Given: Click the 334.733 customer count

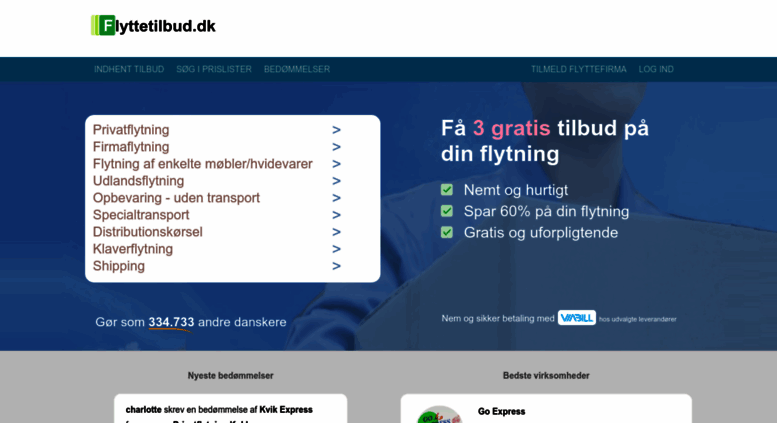Looking at the screenshot, I should tap(171, 322).
